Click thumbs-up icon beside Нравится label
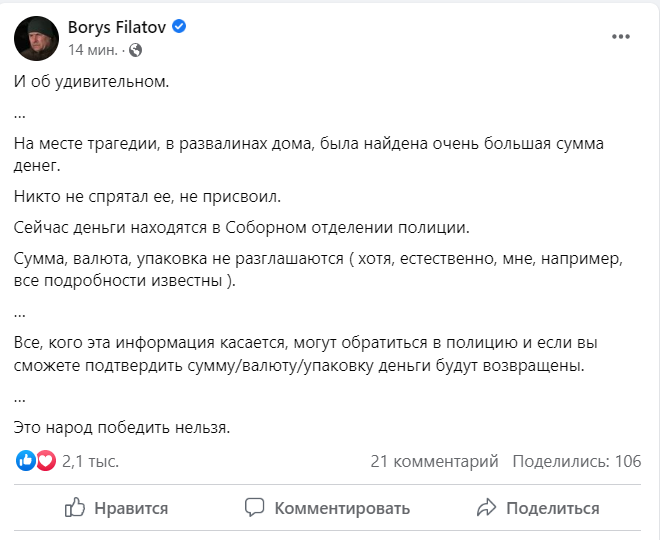Image resolution: width=660 pixels, height=540 pixels. coord(75,508)
